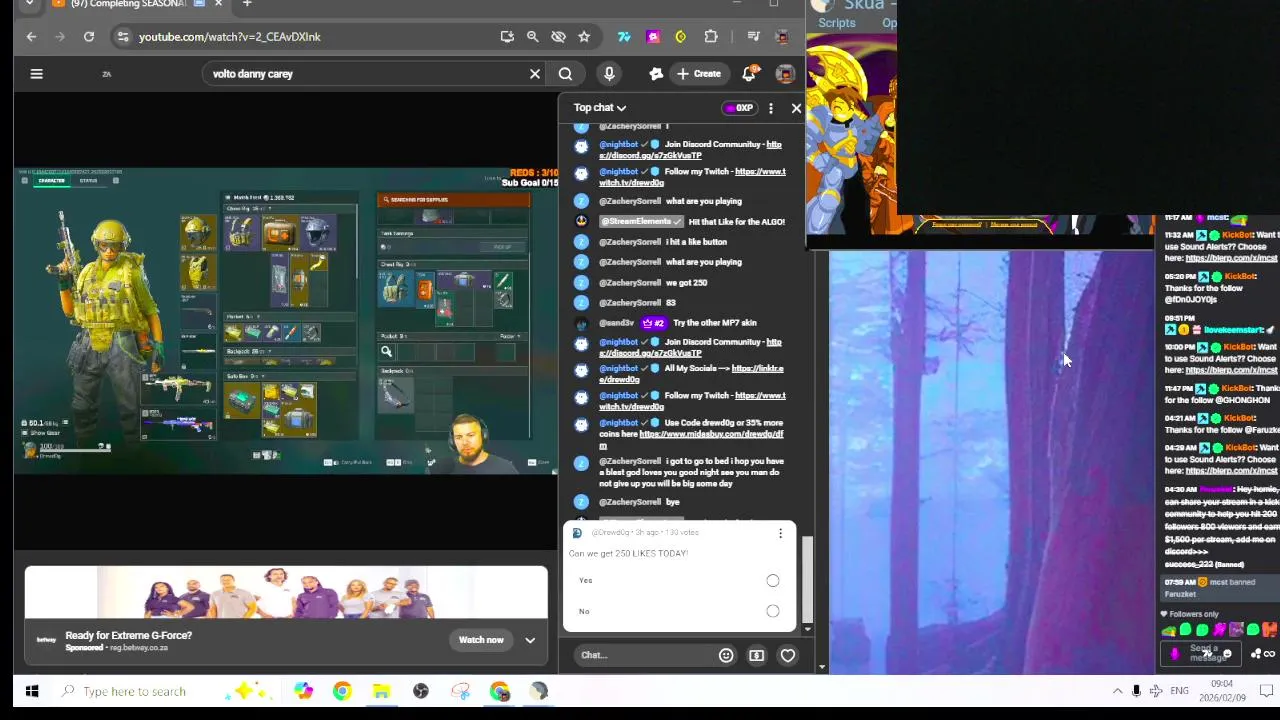Close the live chat panel
Image resolution: width=1280 pixels, height=720 pixels.
pos(796,108)
